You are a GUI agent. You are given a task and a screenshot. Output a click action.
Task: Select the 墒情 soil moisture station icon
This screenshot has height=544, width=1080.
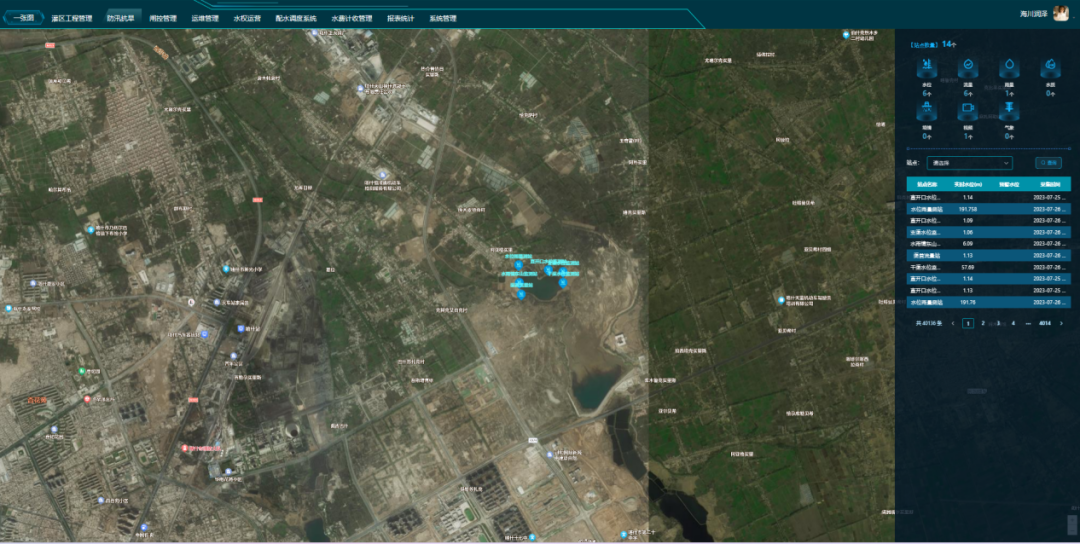926,110
